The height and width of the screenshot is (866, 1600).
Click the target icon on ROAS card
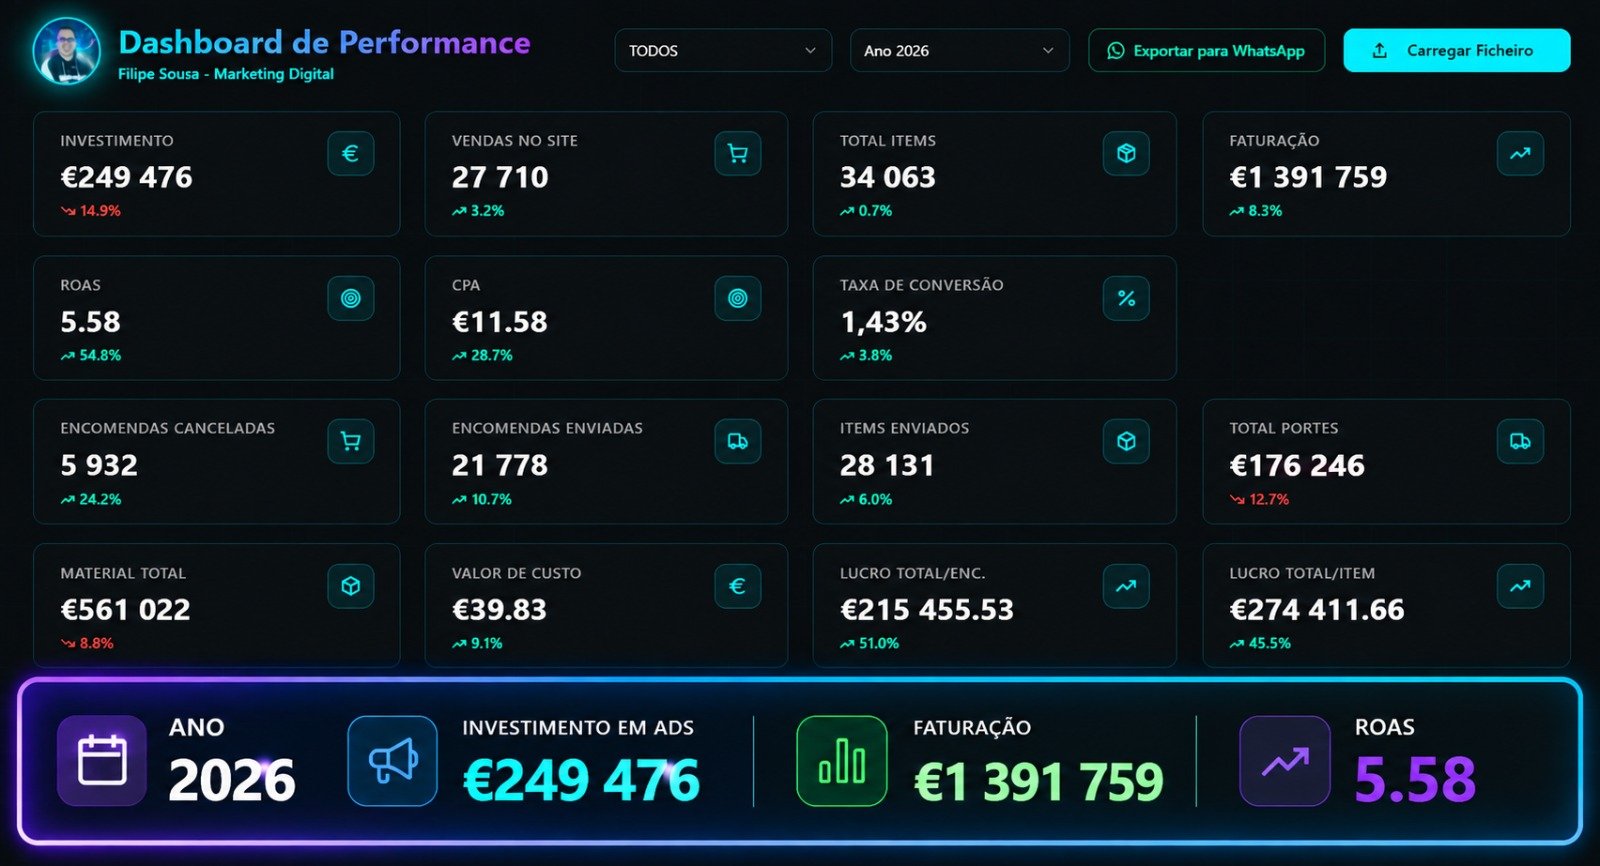click(x=351, y=298)
